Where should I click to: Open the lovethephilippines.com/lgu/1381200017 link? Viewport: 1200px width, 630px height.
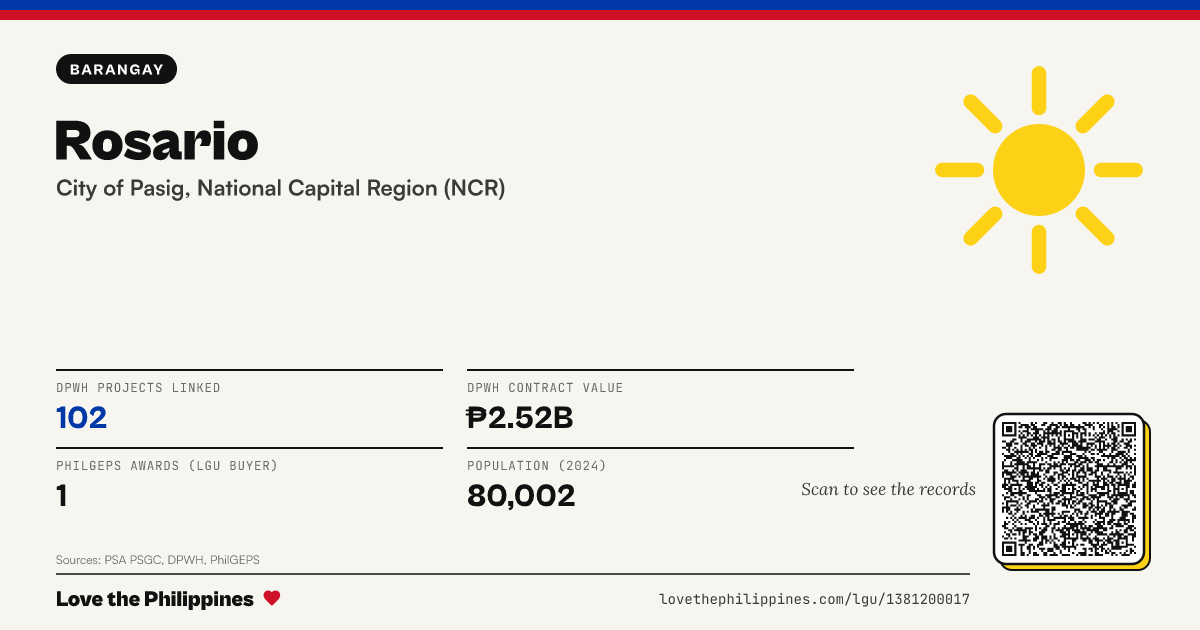(x=814, y=600)
